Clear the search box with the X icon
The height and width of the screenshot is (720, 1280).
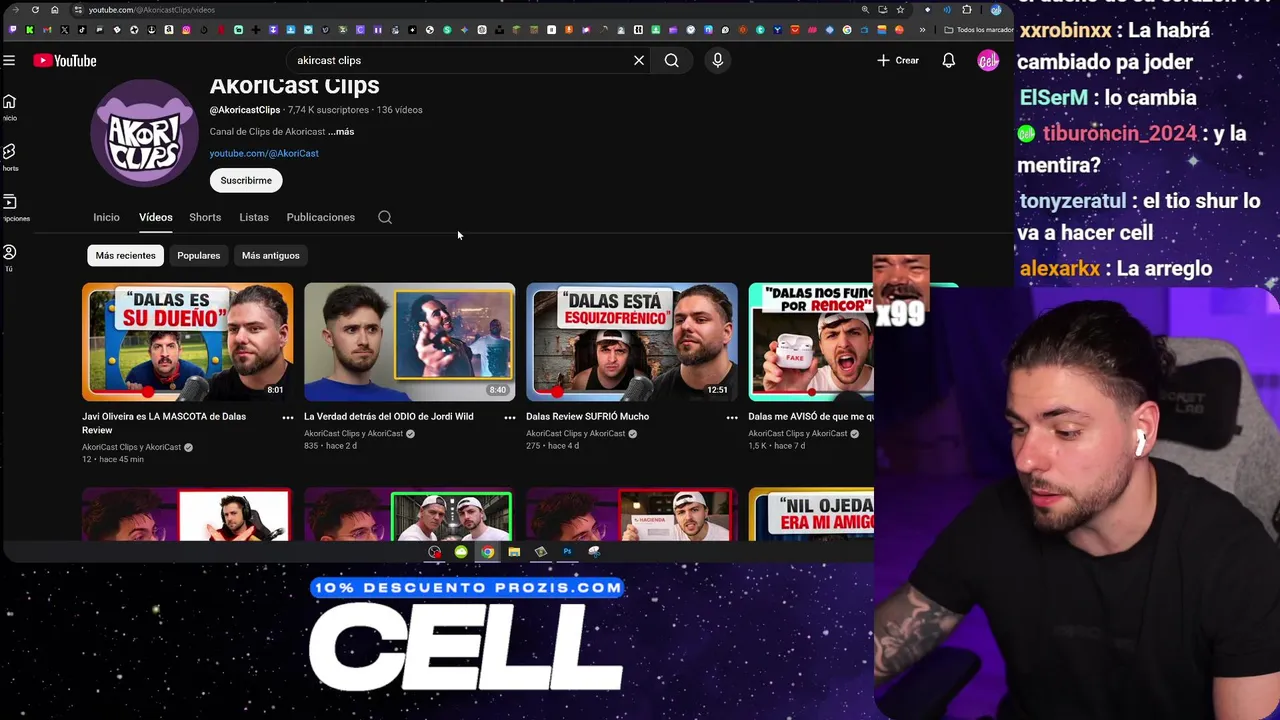(x=639, y=61)
